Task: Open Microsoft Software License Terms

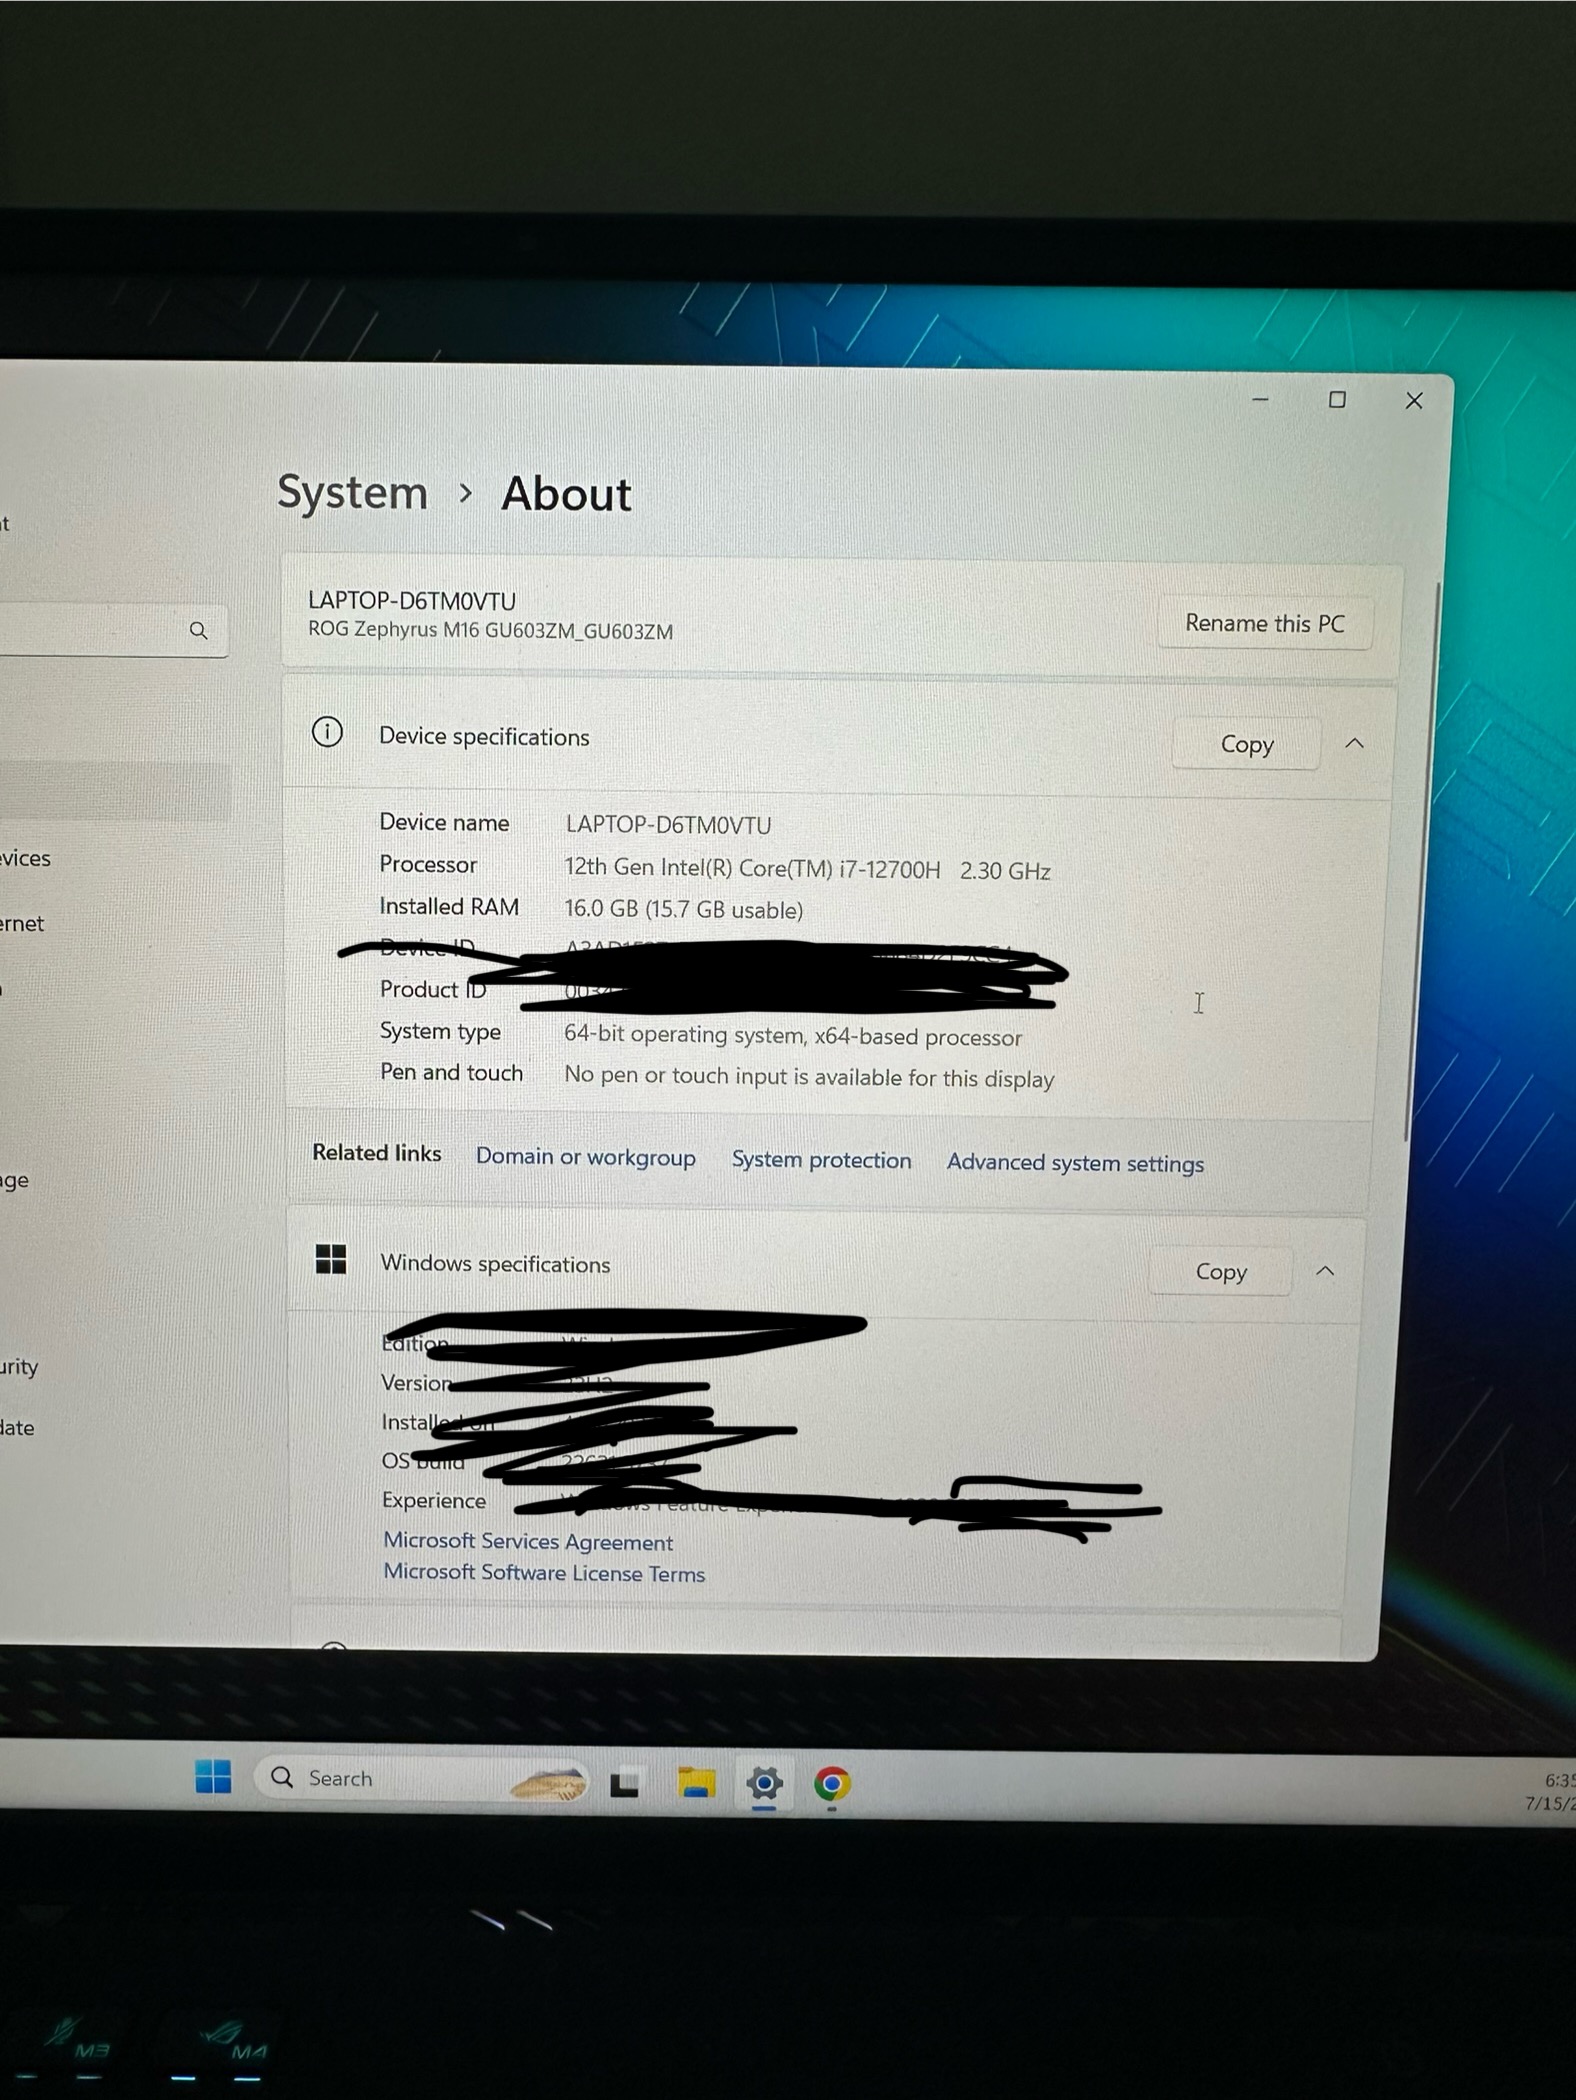Action: click(x=544, y=1573)
